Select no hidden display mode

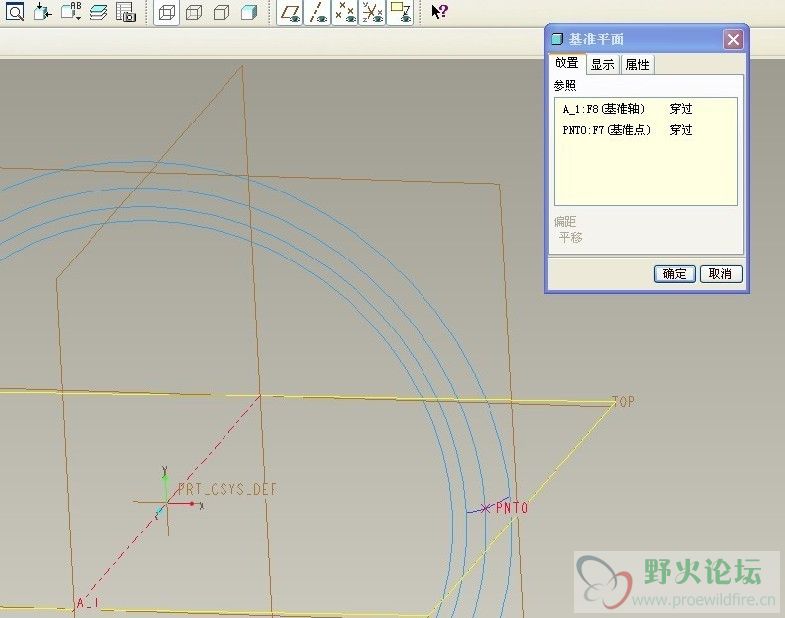pos(221,12)
